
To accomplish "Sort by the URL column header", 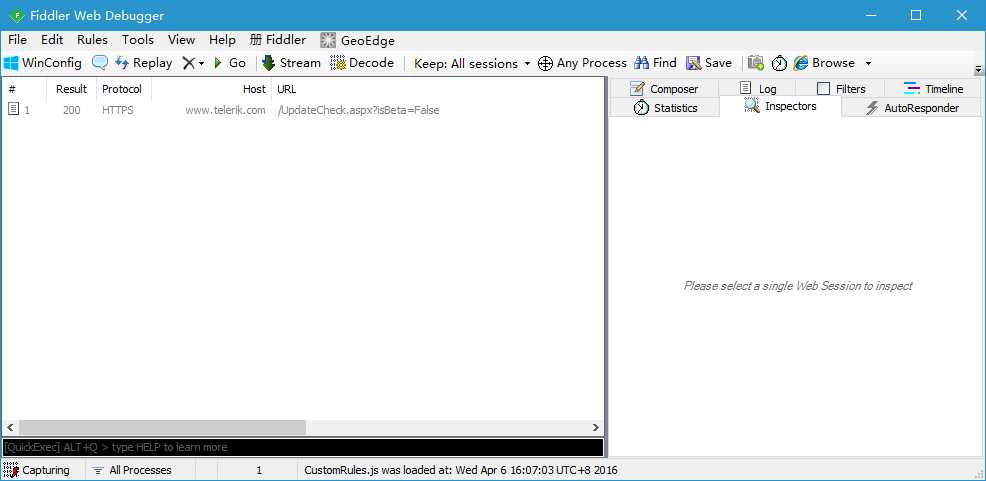I will 437,89.
